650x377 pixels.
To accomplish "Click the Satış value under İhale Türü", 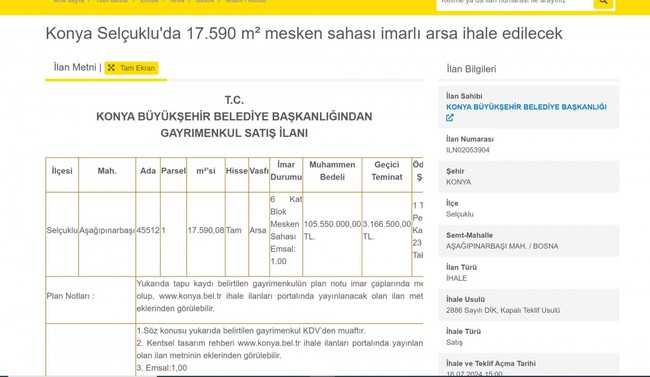I will [454, 342].
